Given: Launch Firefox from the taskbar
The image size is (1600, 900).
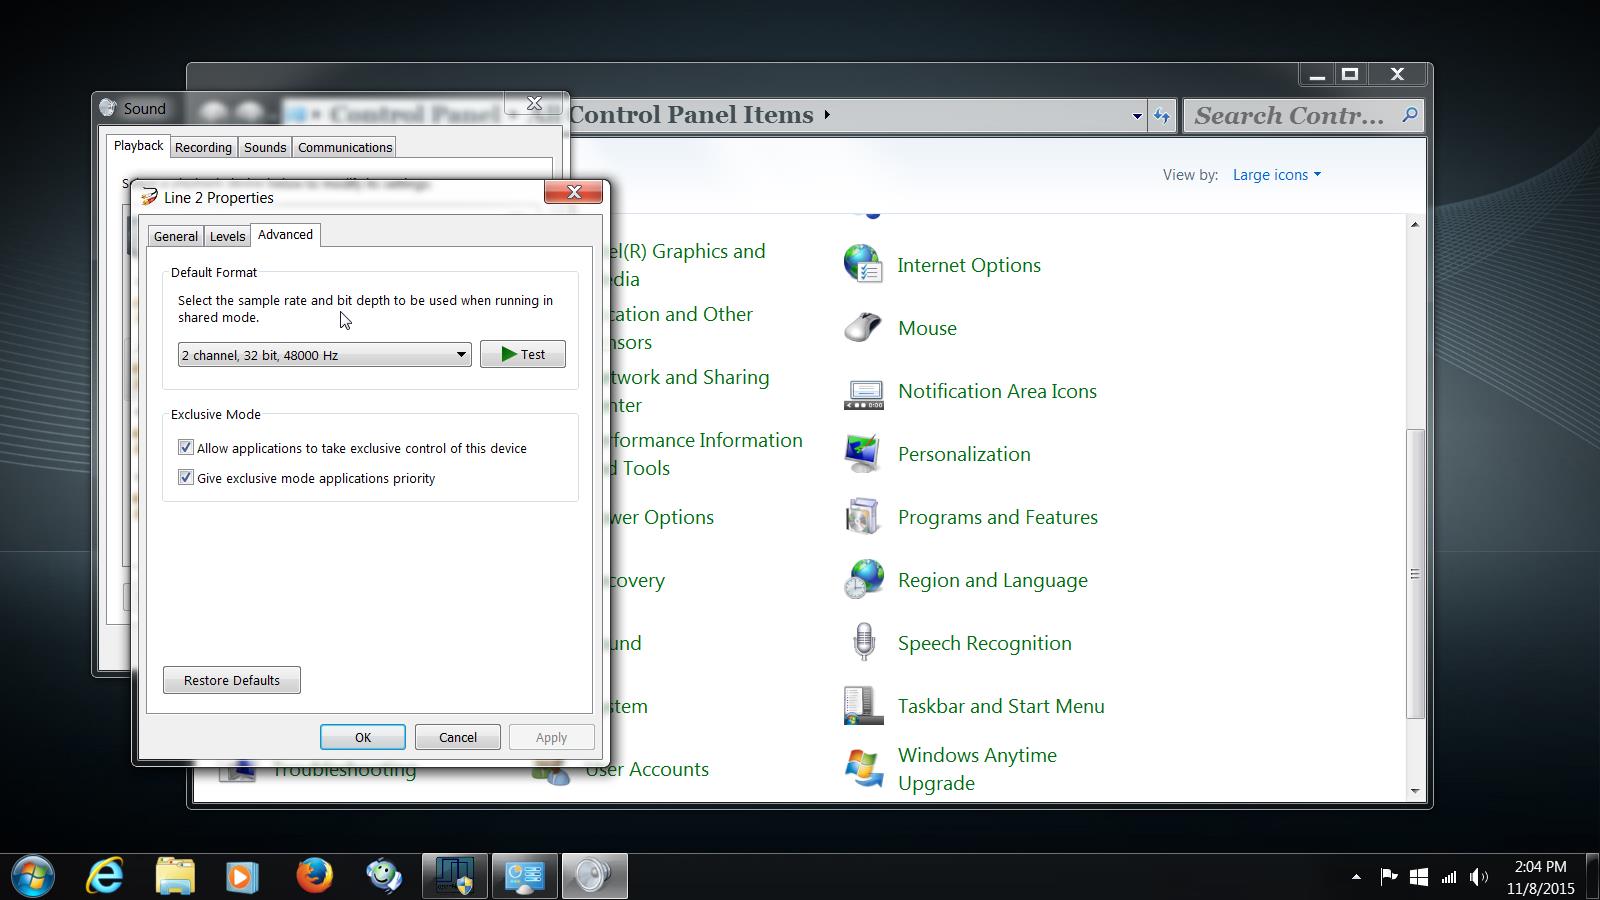Looking at the screenshot, I should pyautogui.click(x=314, y=876).
